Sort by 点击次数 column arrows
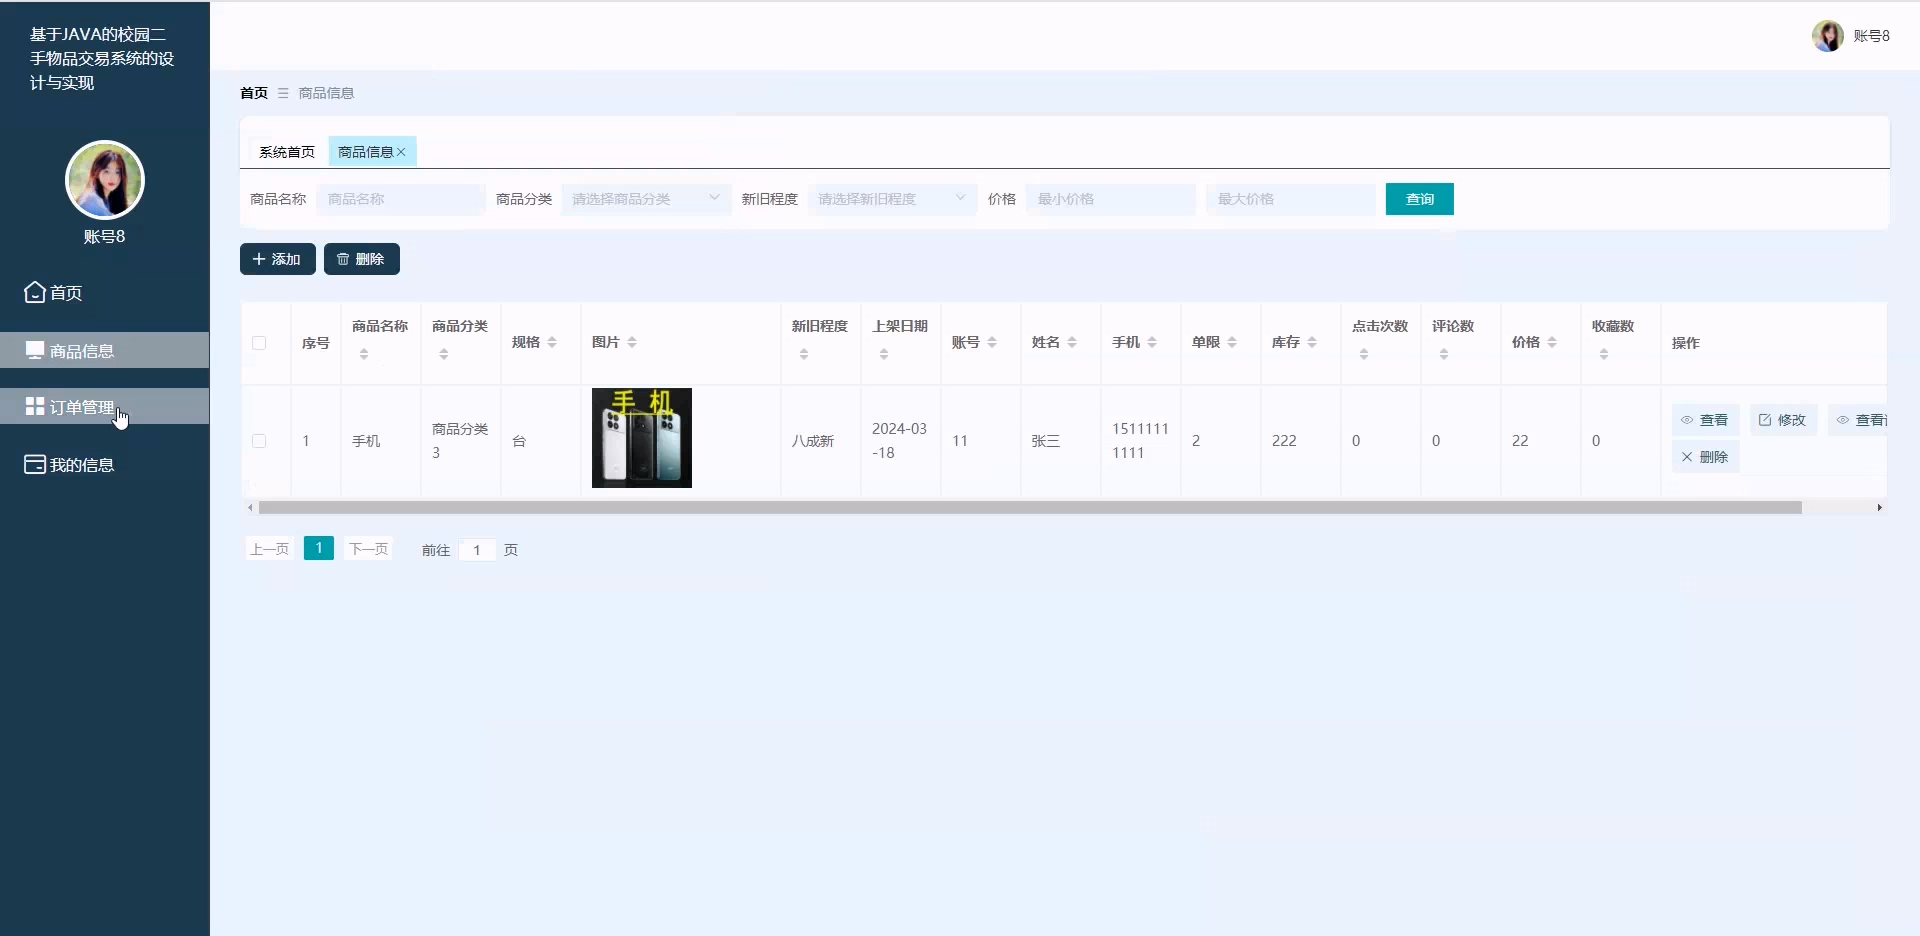Screen dimensions: 1920x936 click(1364, 354)
